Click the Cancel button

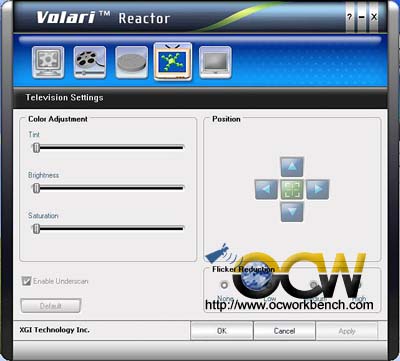(284, 331)
